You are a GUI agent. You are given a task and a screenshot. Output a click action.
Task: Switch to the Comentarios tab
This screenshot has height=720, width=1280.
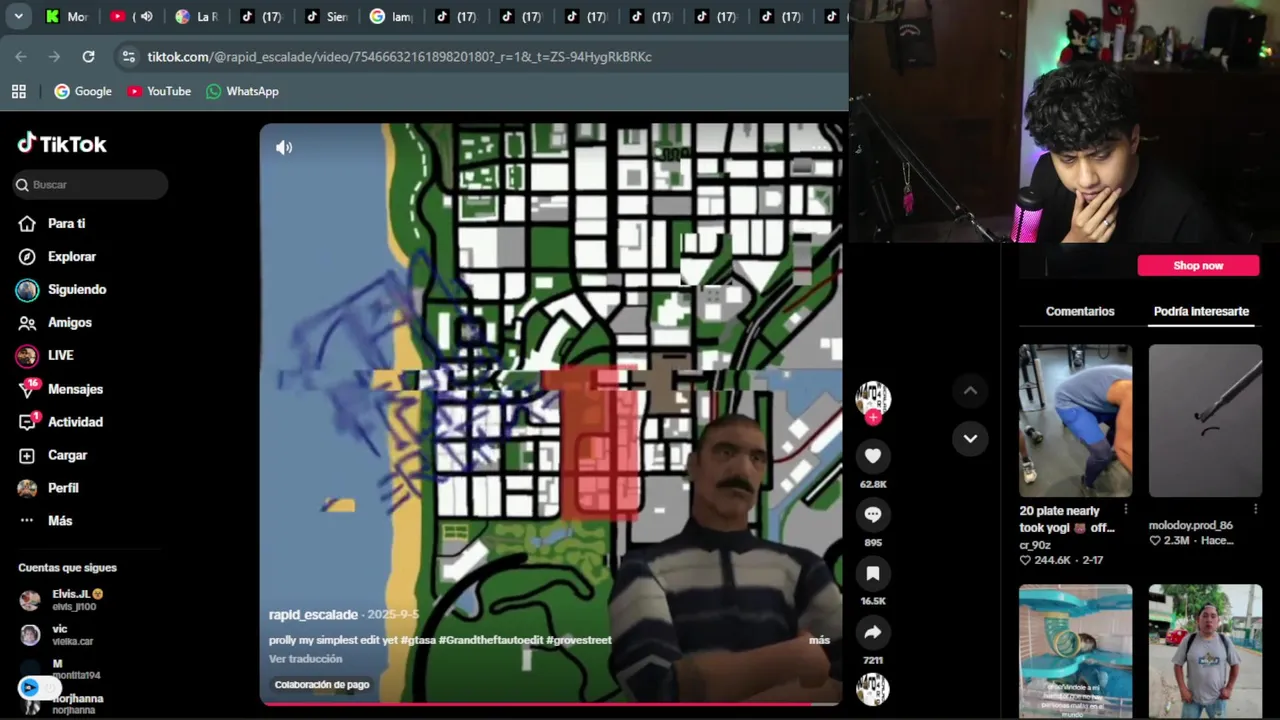pyautogui.click(x=1080, y=311)
